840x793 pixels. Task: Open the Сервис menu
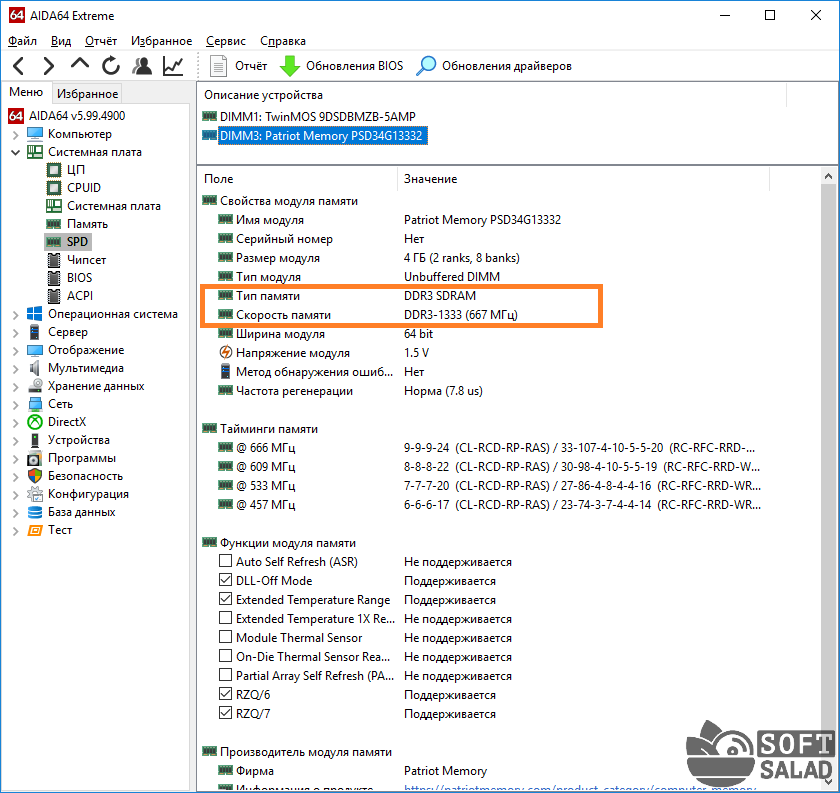pyautogui.click(x=226, y=41)
